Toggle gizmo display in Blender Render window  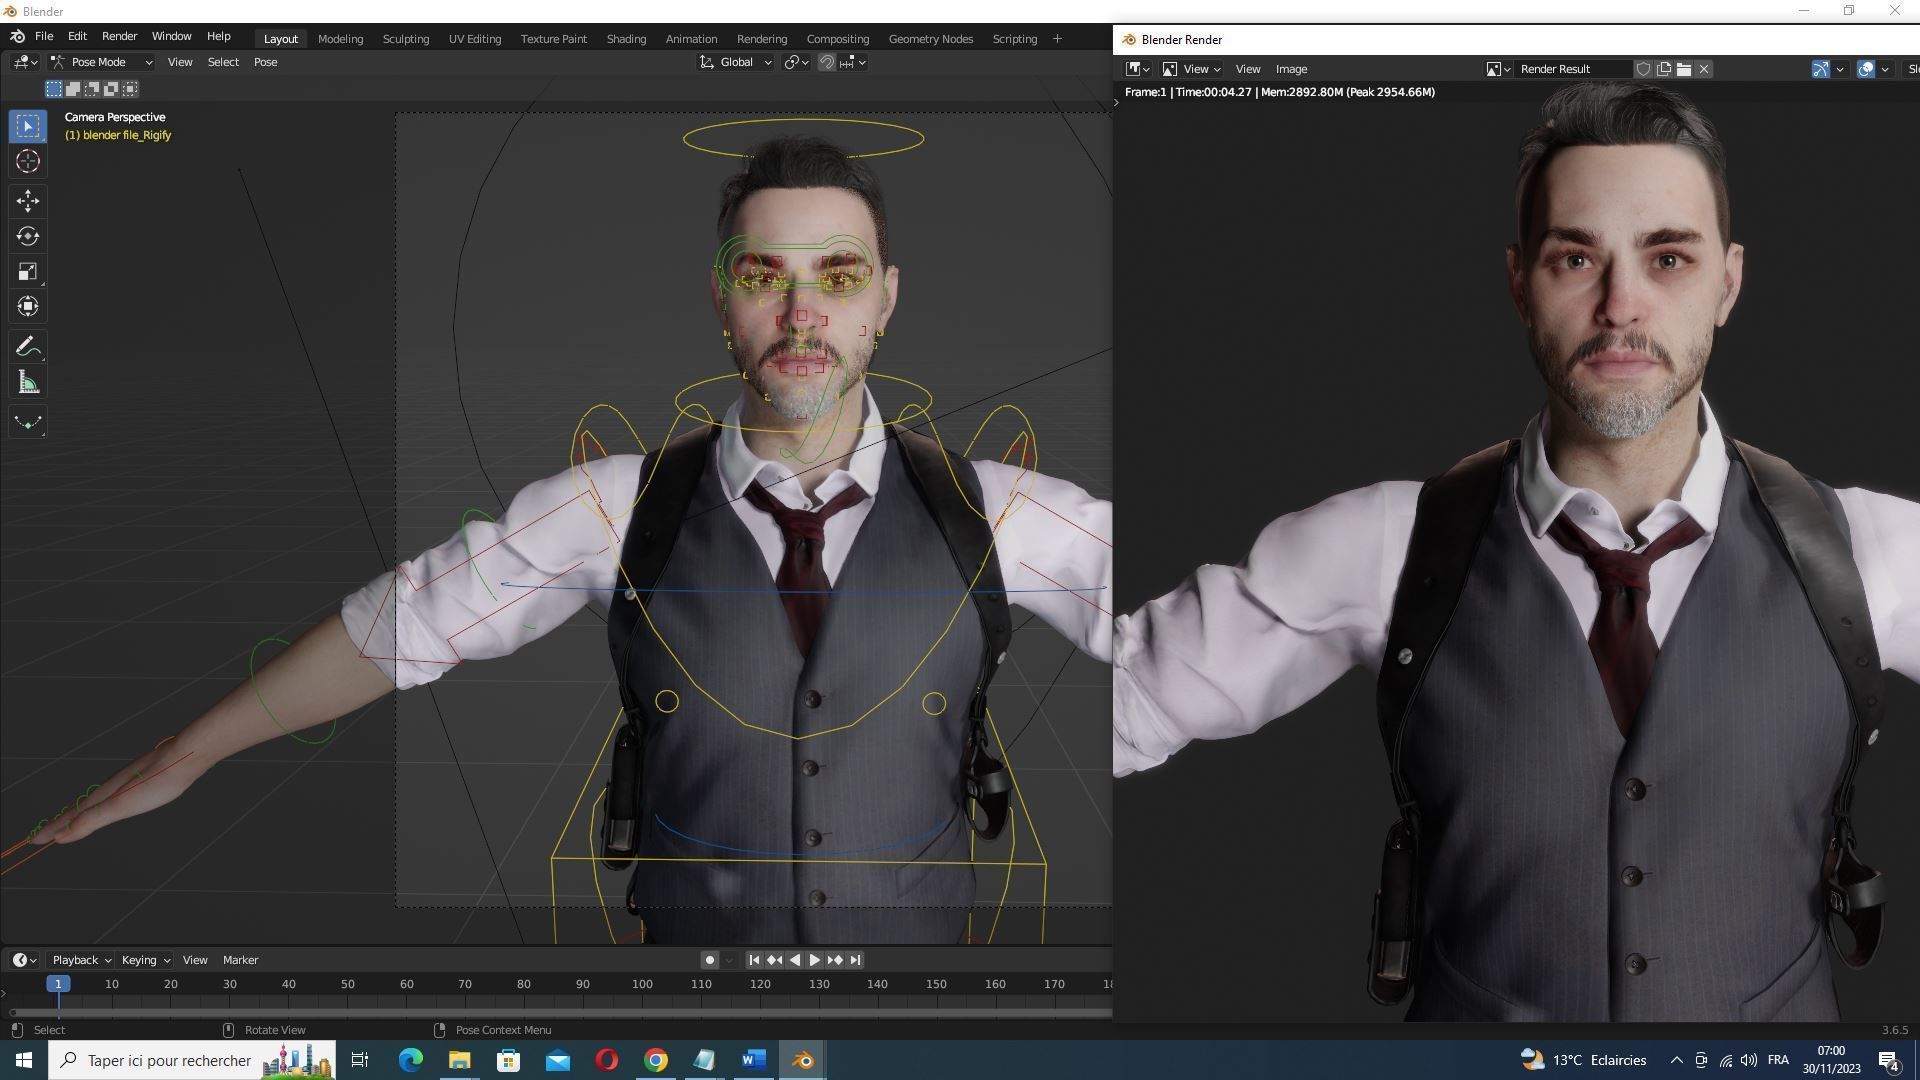pos(1820,69)
